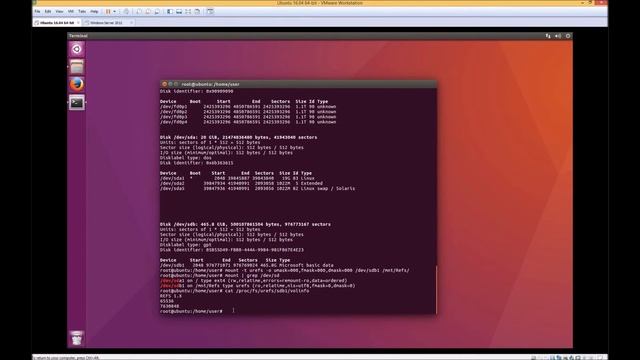Select the Ubuntu 16.04 64-bit tab

(x=57, y=23)
